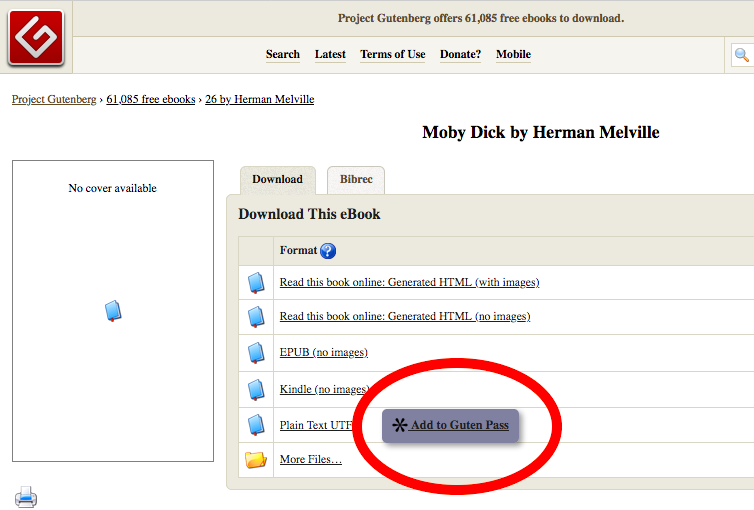Go to Project Gutenberg breadcrumb link
754x510 pixels.
coord(54,100)
